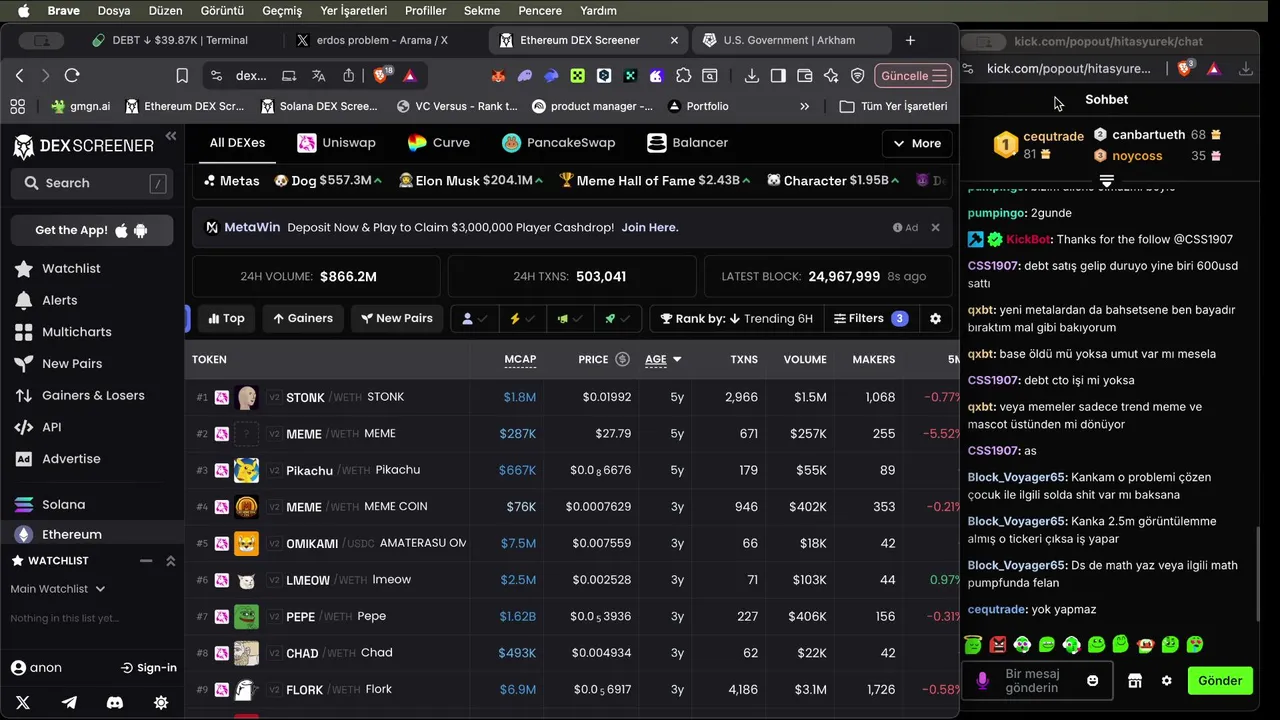The height and width of the screenshot is (720, 1280).
Task: Open the Discord icon in DEX Screener footer
Action: (x=115, y=703)
